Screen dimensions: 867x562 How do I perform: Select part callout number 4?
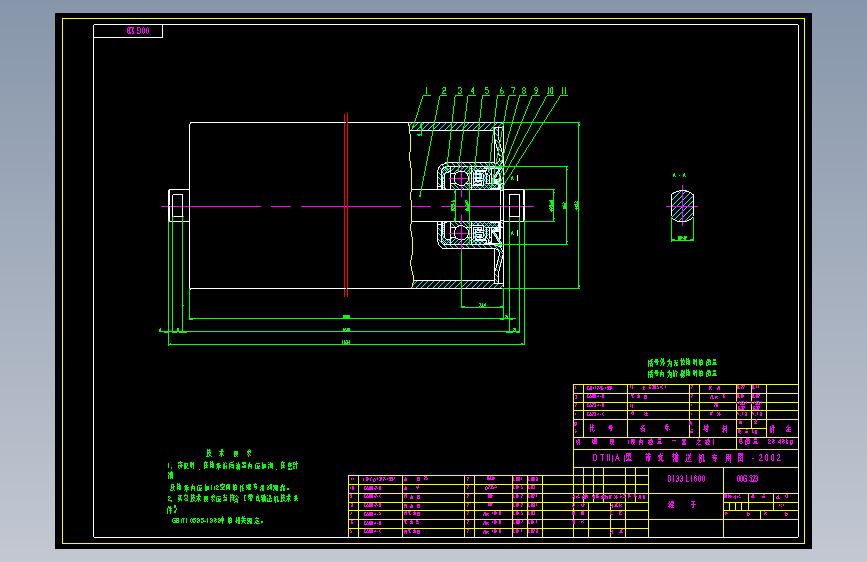coord(472,91)
